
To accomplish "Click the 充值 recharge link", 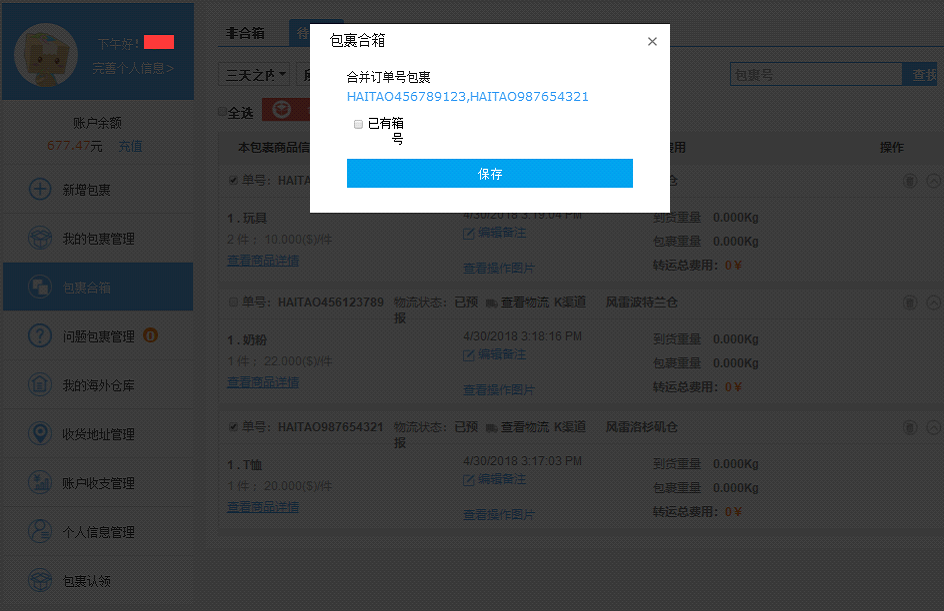I will click(x=130, y=146).
